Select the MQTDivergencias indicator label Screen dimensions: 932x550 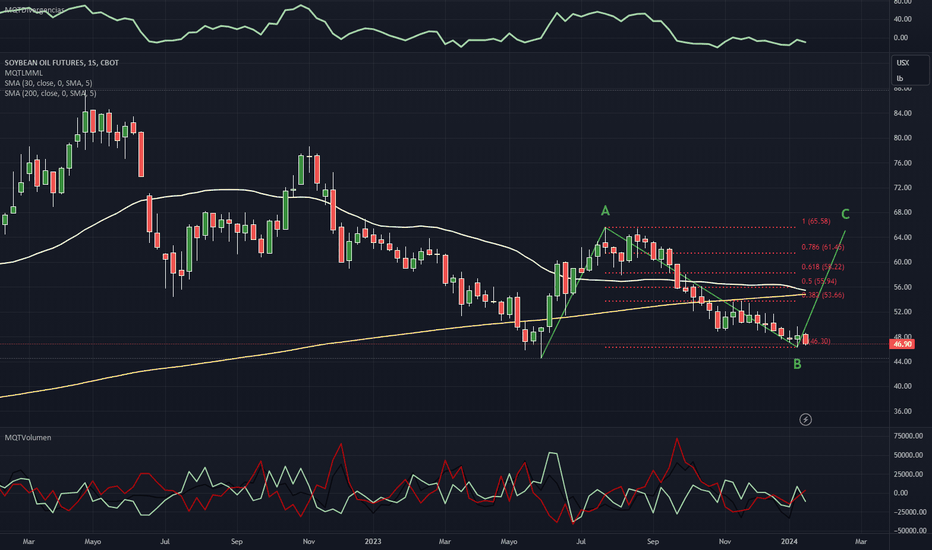(34, 10)
